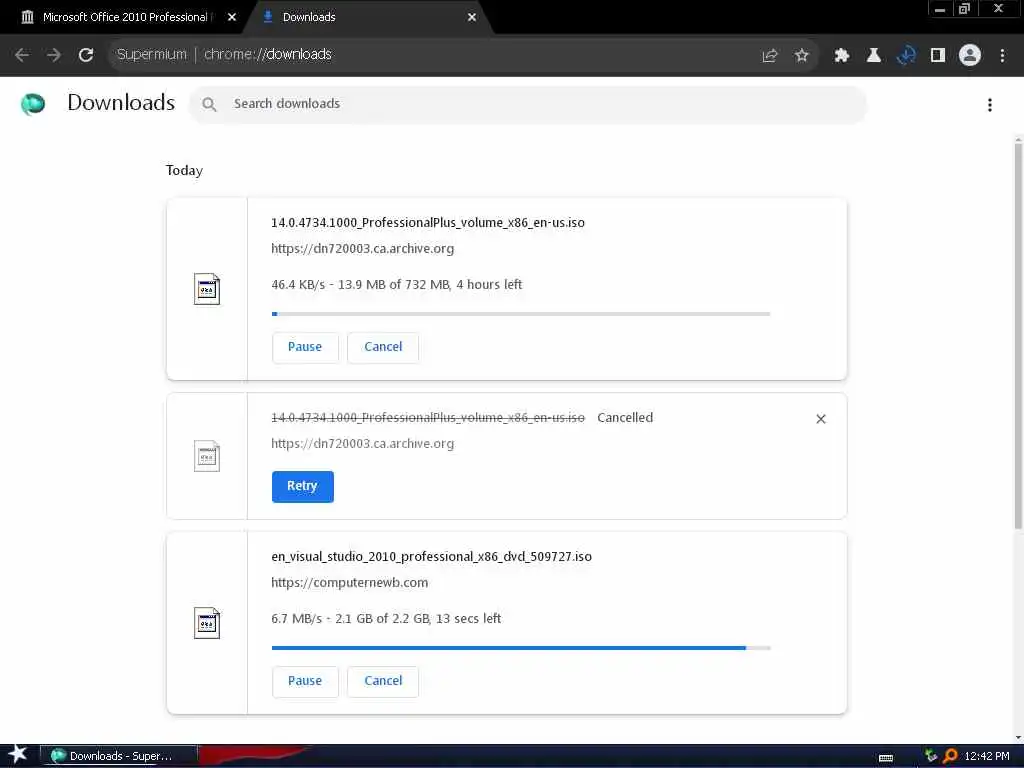Close the Downloads tab
Image resolution: width=1024 pixels, height=768 pixels.
click(x=472, y=18)
